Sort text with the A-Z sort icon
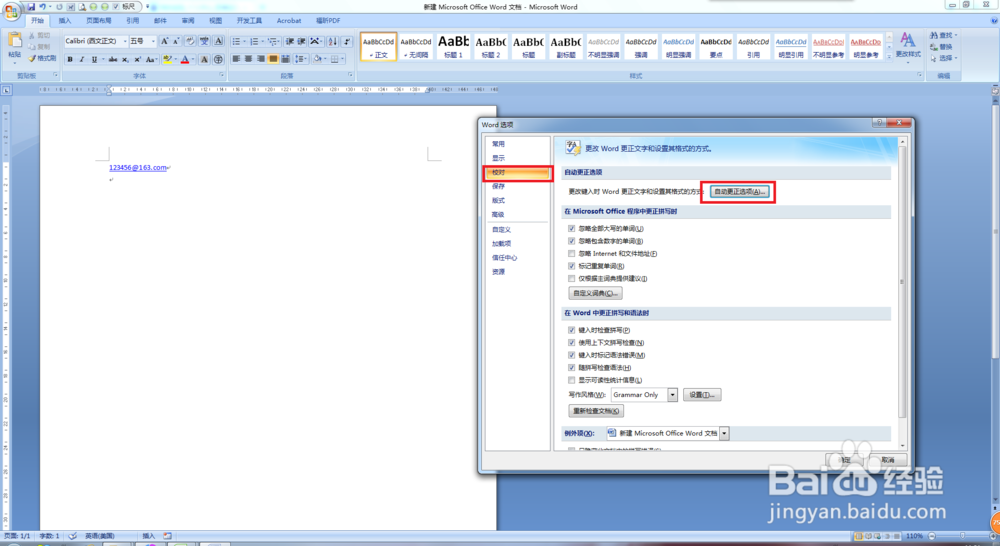Screen dimensions: 1000x546 [x=332, y=41]
